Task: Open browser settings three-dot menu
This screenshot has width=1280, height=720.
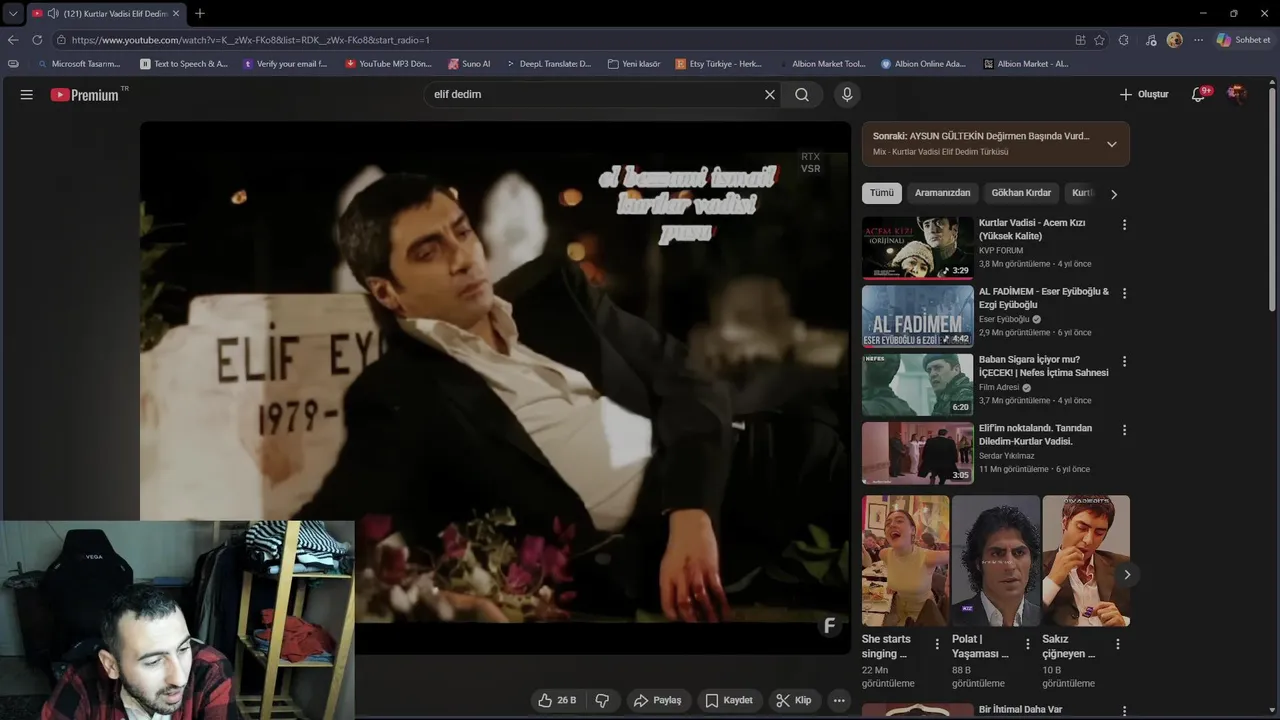Action: 1198,40
